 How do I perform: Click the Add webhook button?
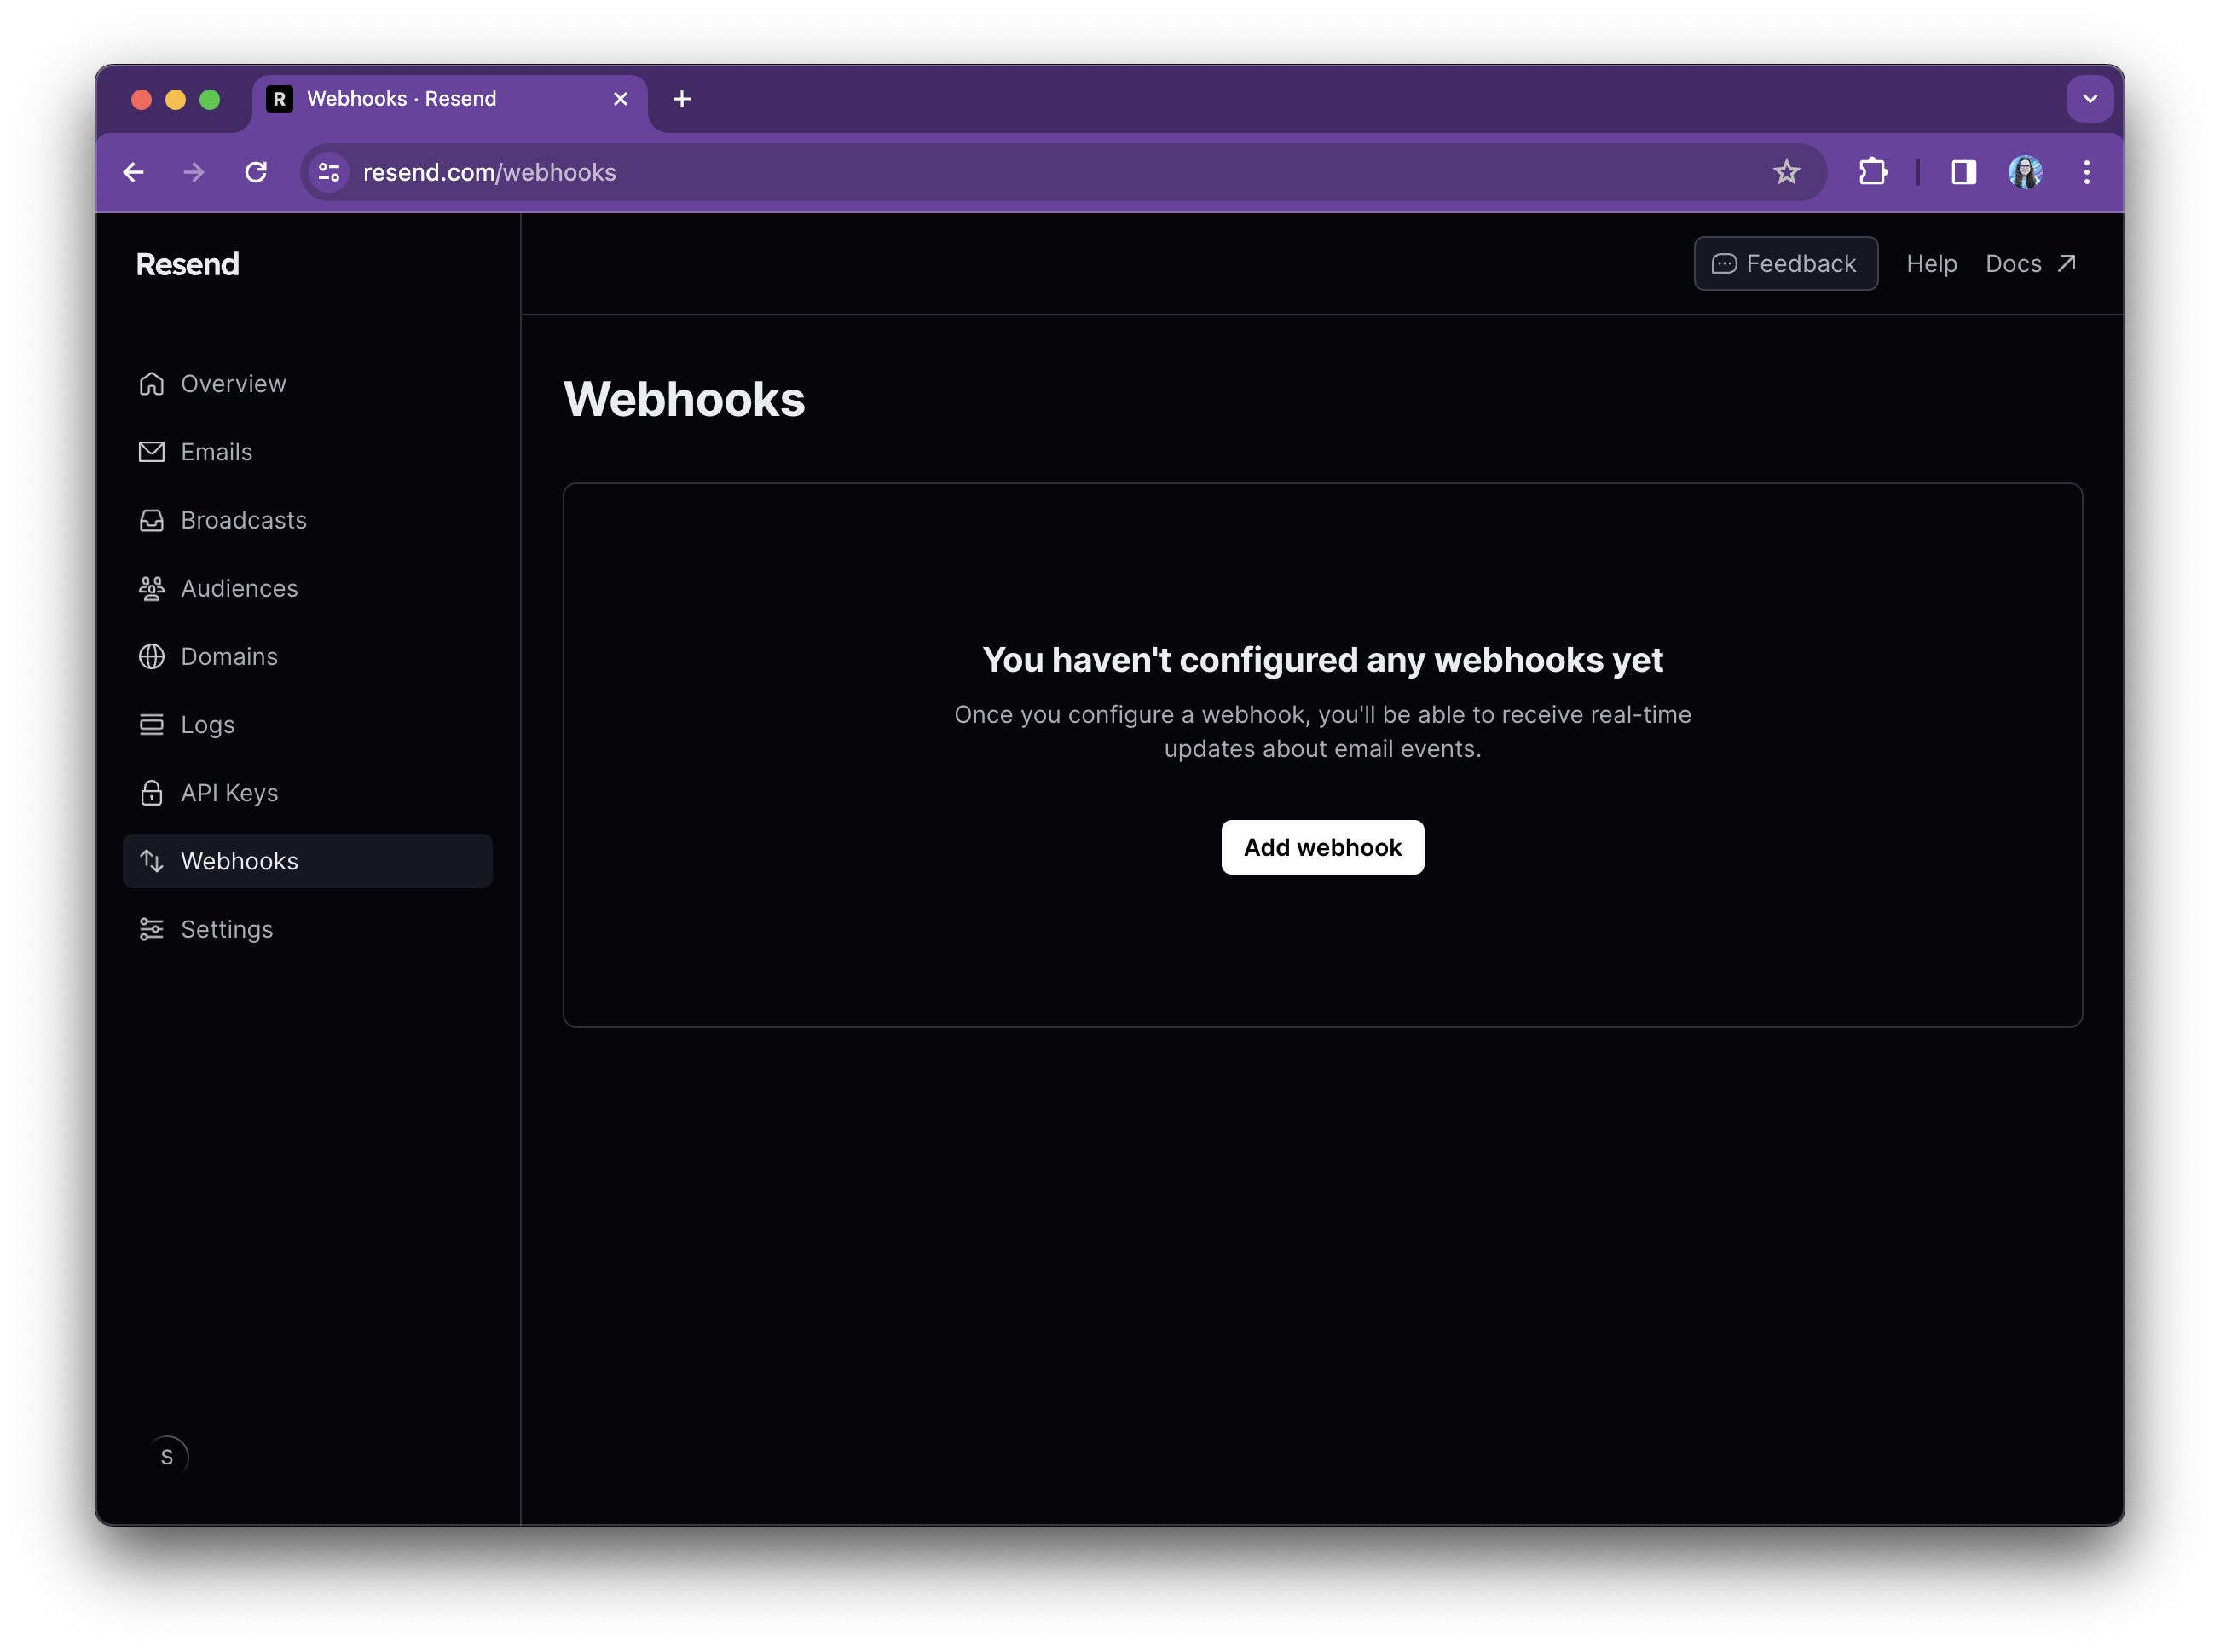click(x=1322, y=847)
